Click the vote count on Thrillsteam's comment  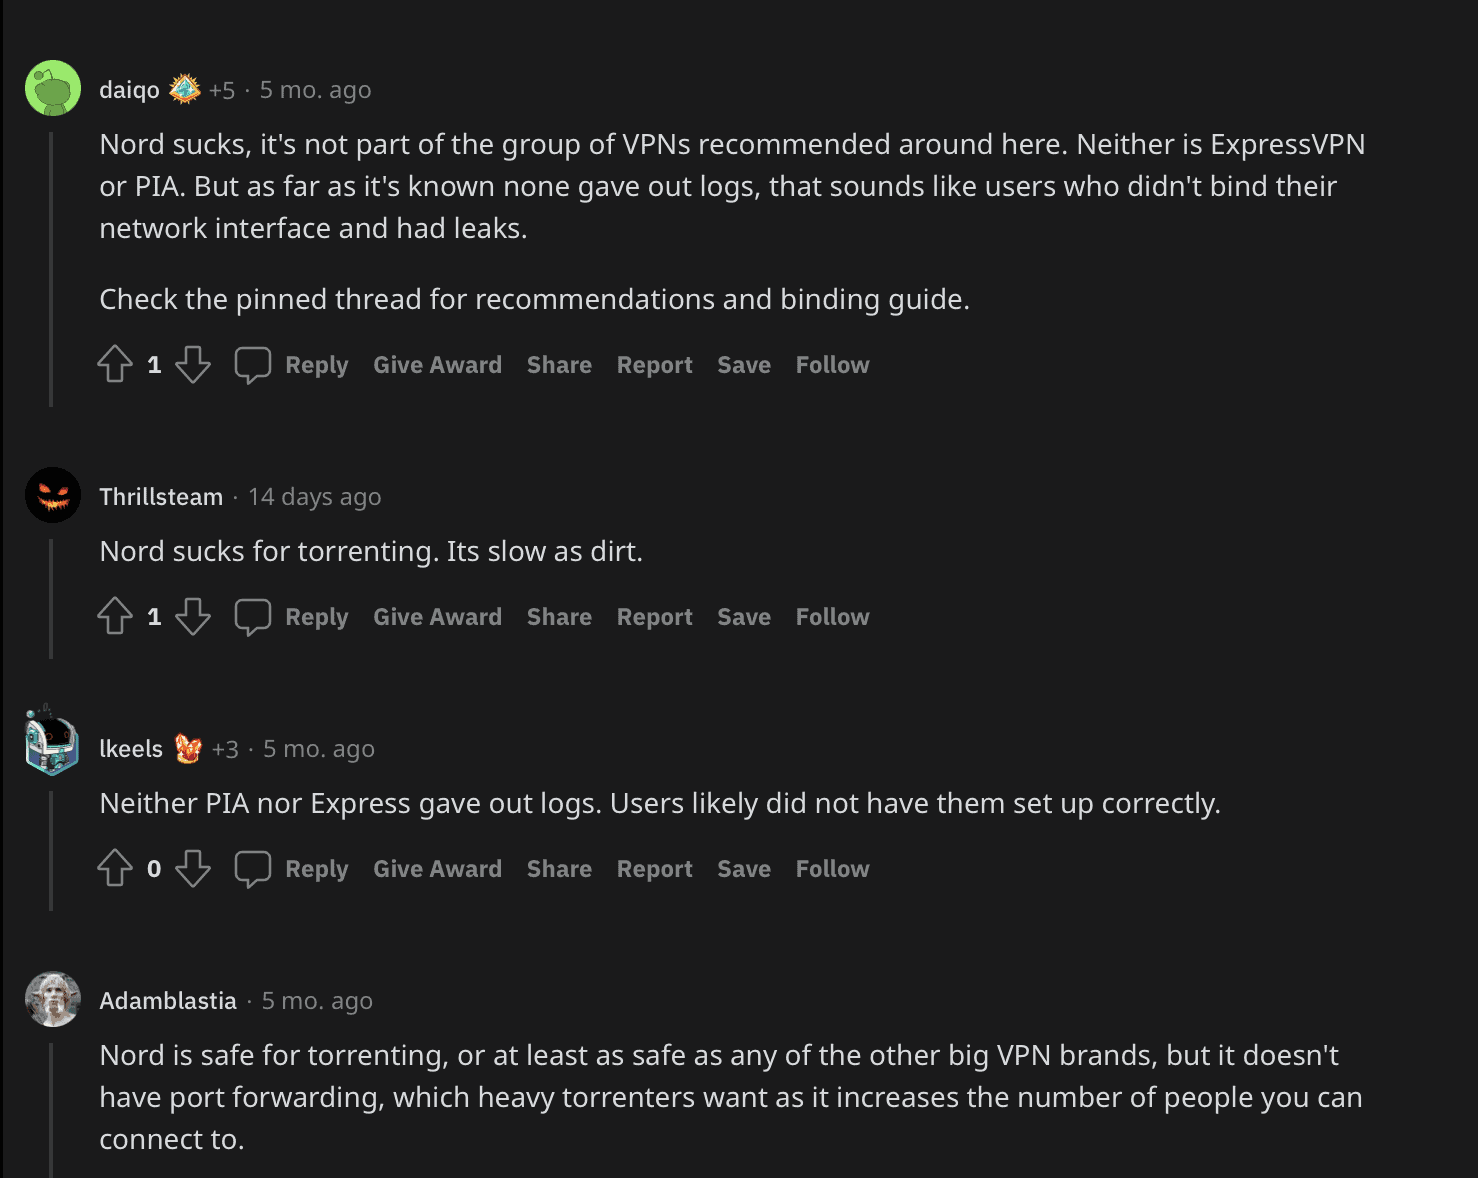[x=154, y=617]
